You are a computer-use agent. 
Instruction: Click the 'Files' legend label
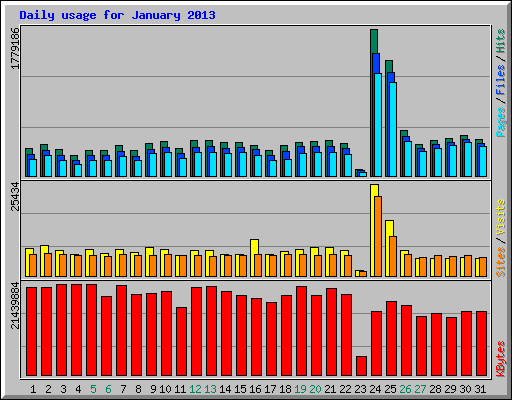click(501, 80)
